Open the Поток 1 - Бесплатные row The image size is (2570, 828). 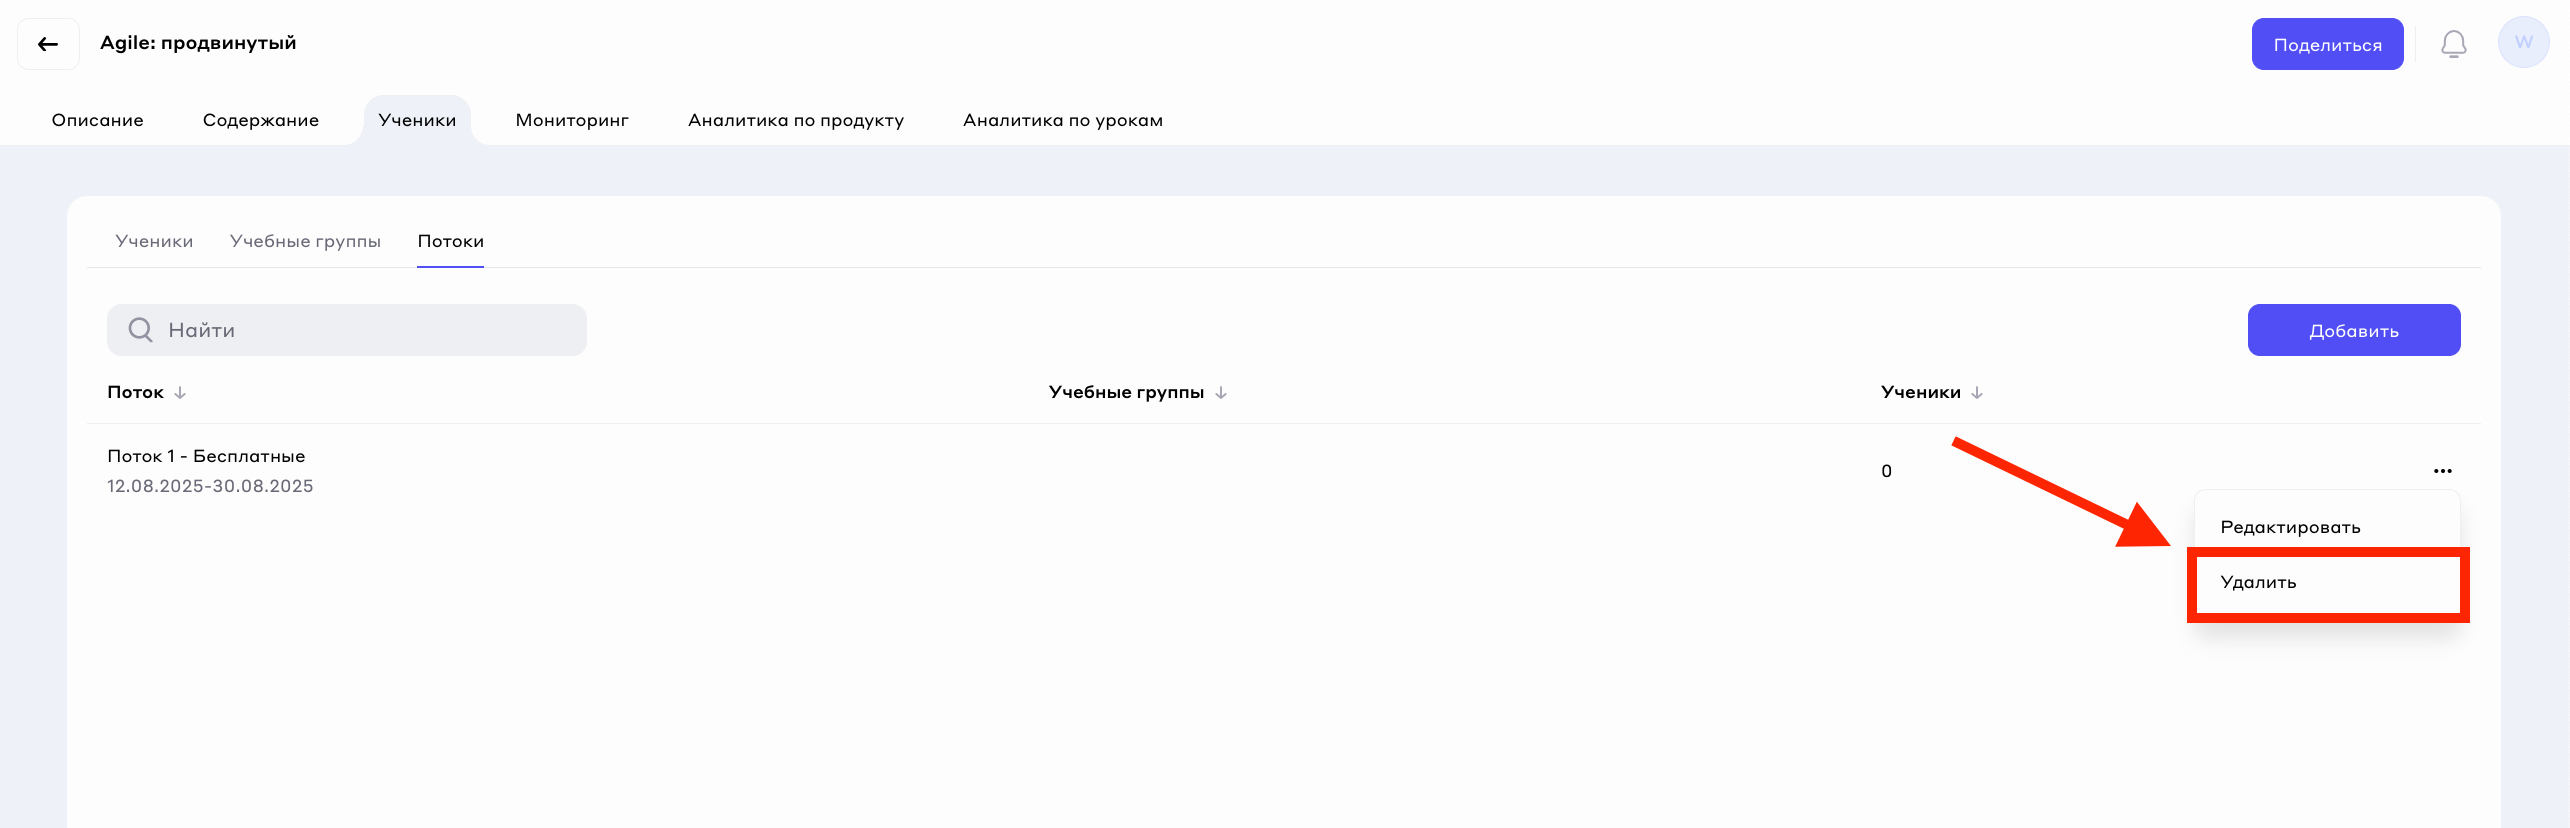click(x=206, y=457)
